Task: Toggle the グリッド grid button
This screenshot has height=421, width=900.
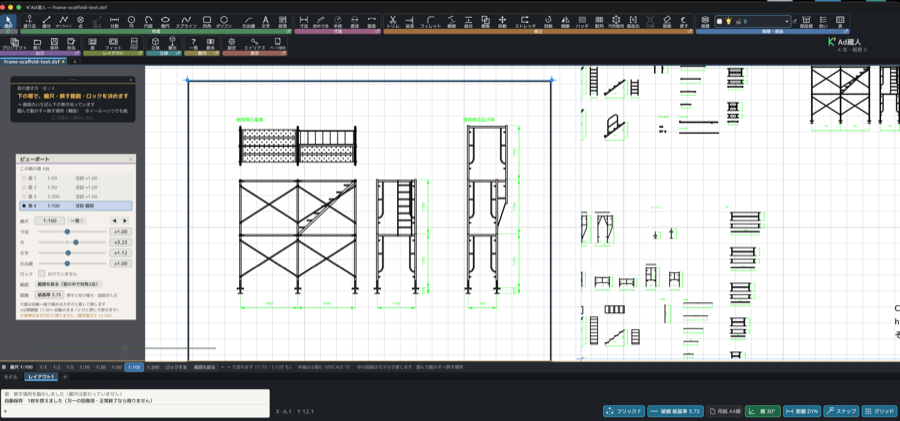Action: coord(879,411)
